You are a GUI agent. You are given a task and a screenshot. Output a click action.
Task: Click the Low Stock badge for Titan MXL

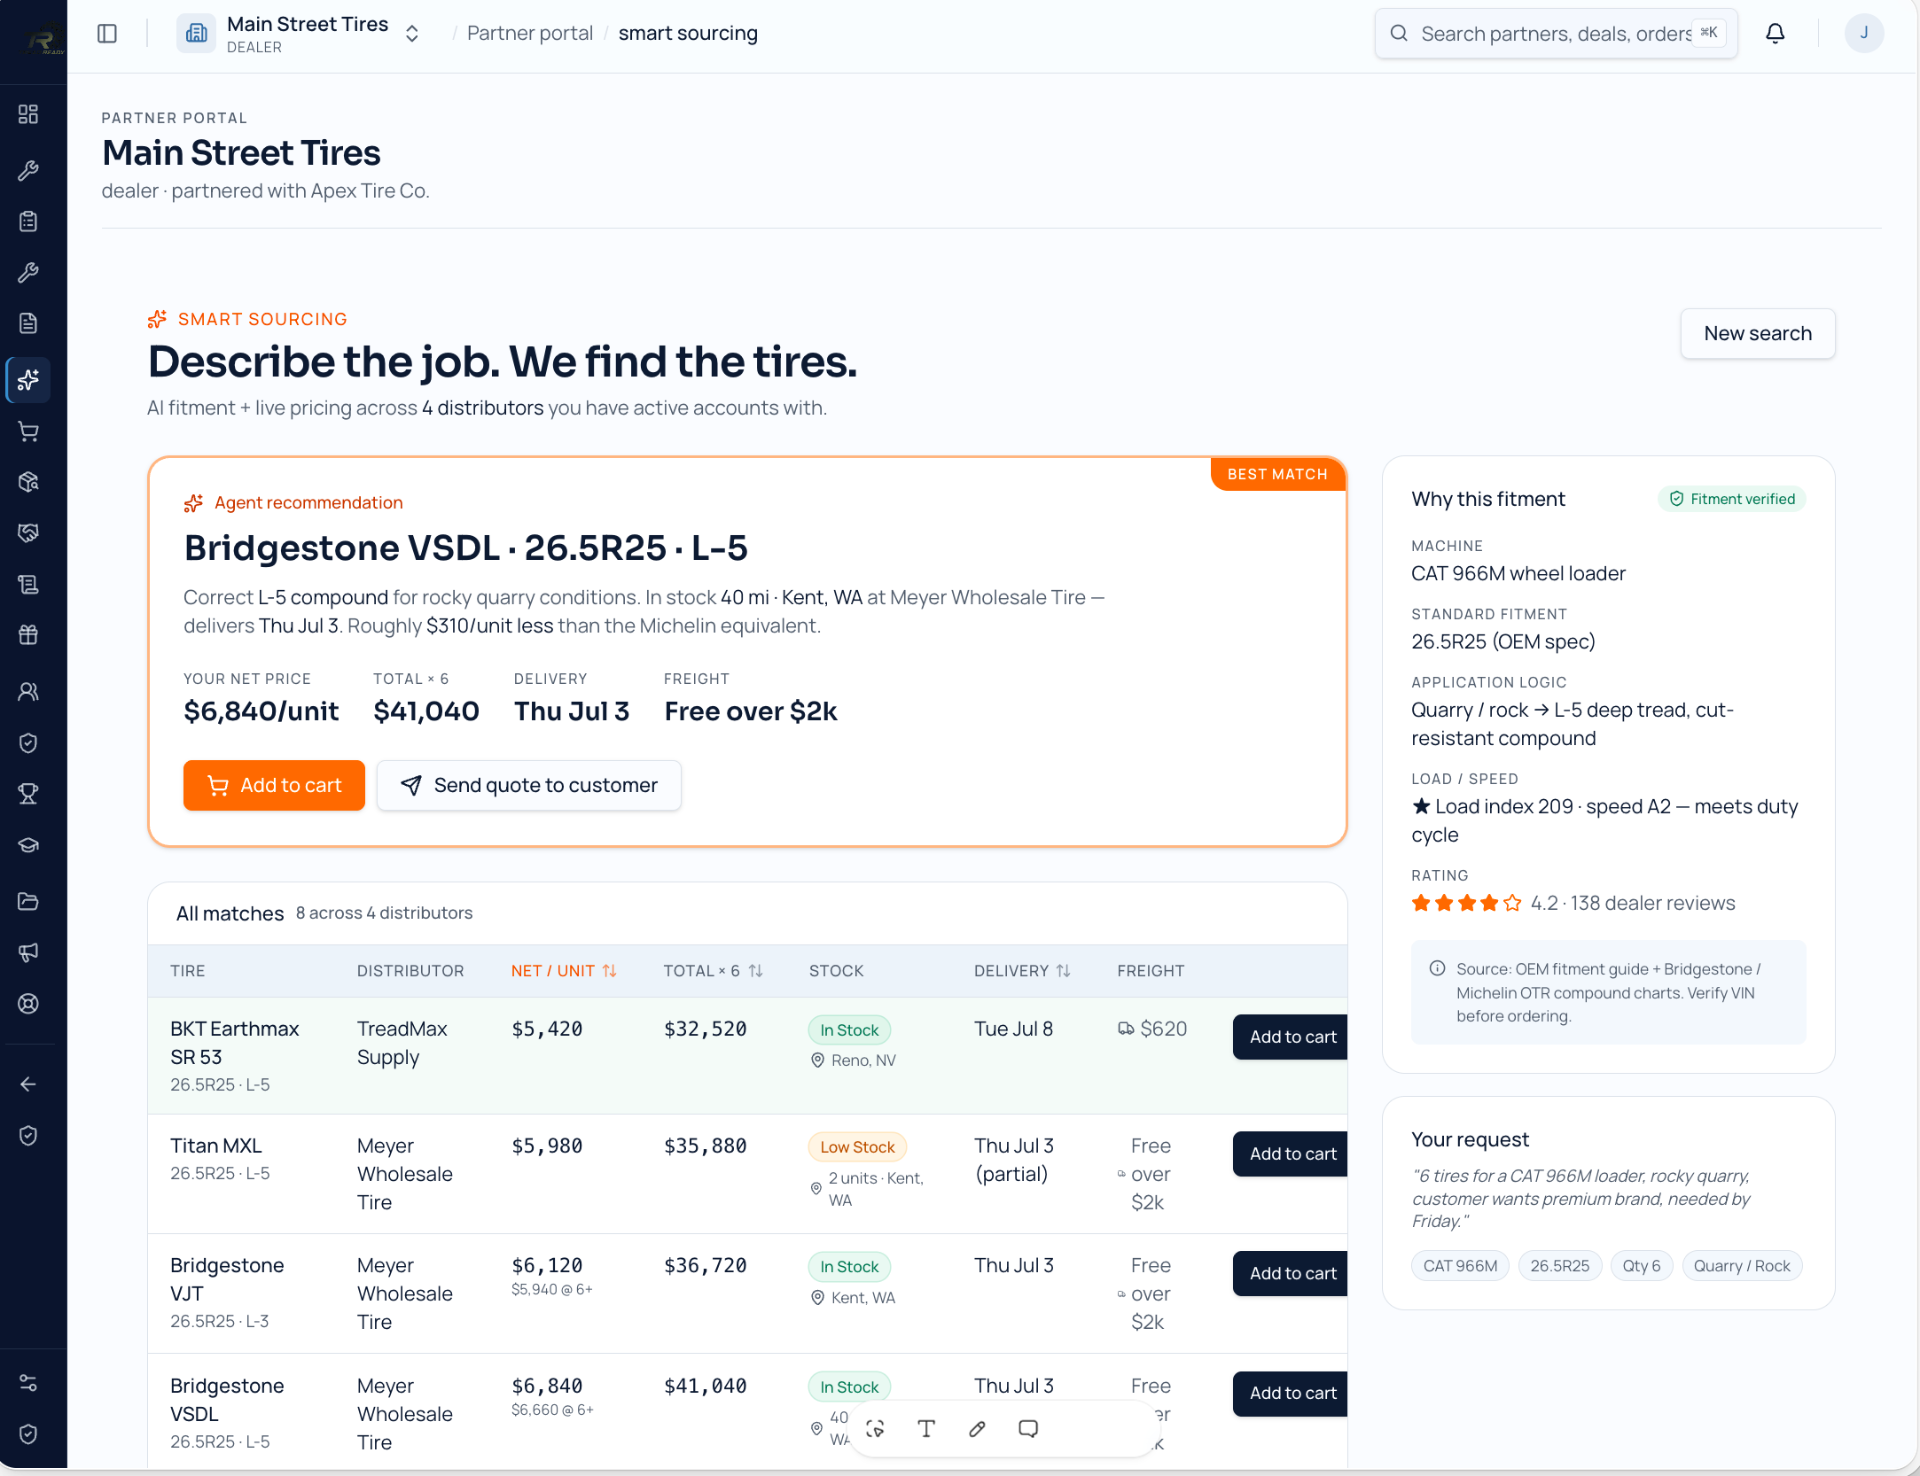coord(857,1147)
